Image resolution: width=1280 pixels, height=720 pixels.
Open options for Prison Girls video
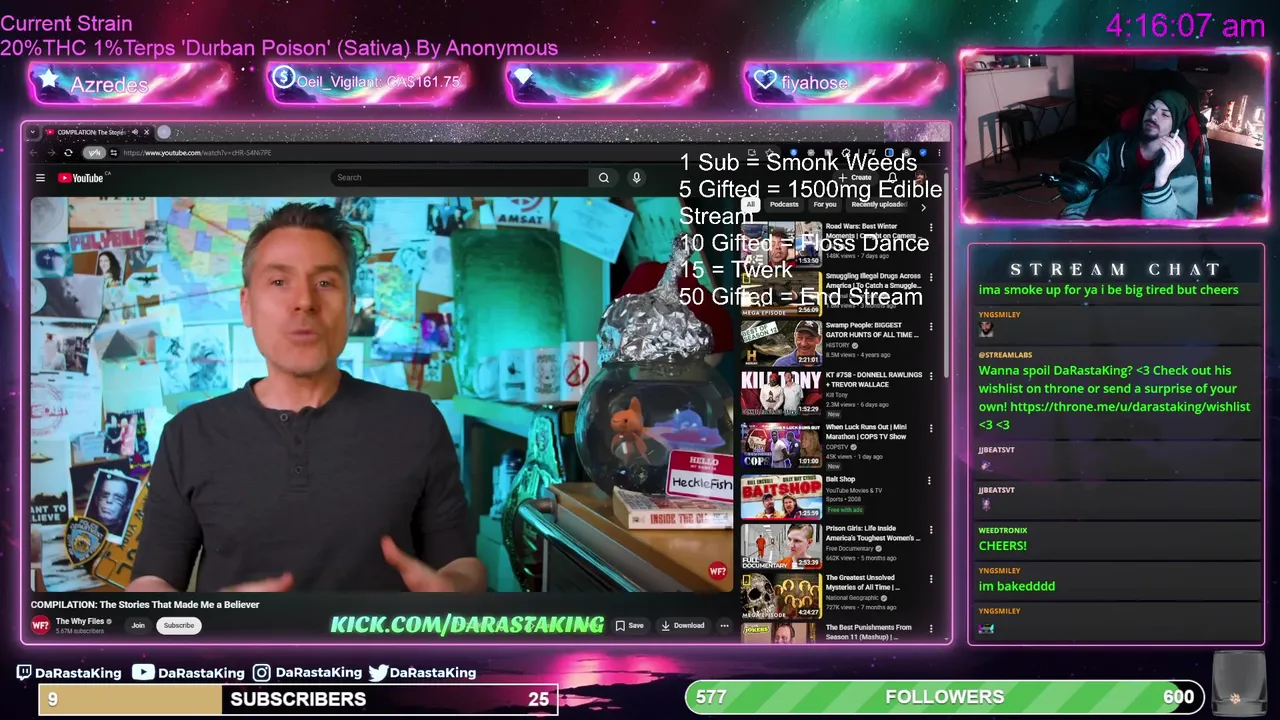tap(931, 530)
